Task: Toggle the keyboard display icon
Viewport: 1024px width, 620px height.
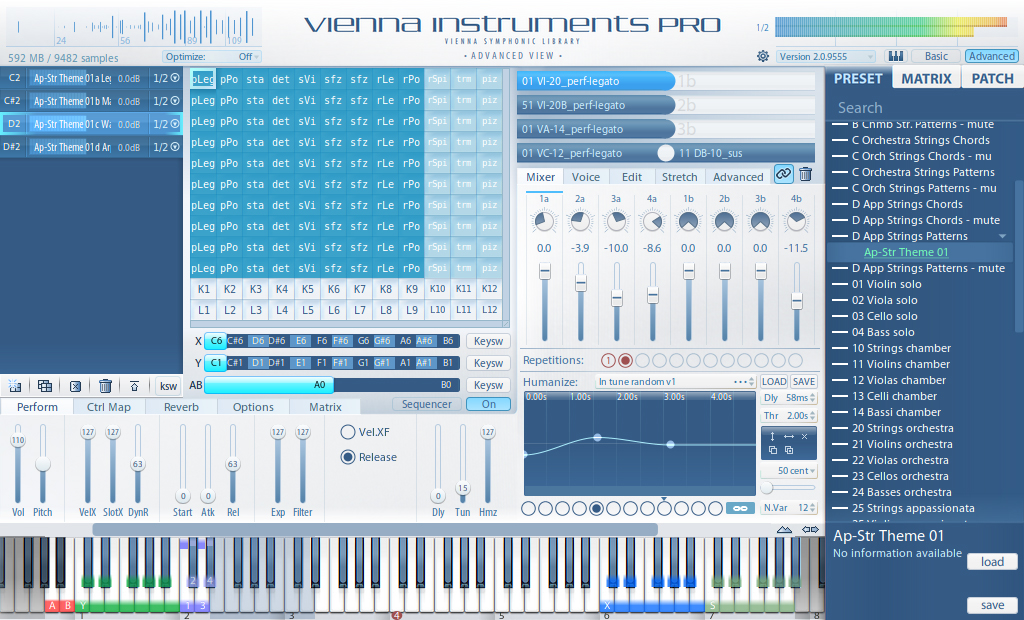Action: [x=895, y=56]
